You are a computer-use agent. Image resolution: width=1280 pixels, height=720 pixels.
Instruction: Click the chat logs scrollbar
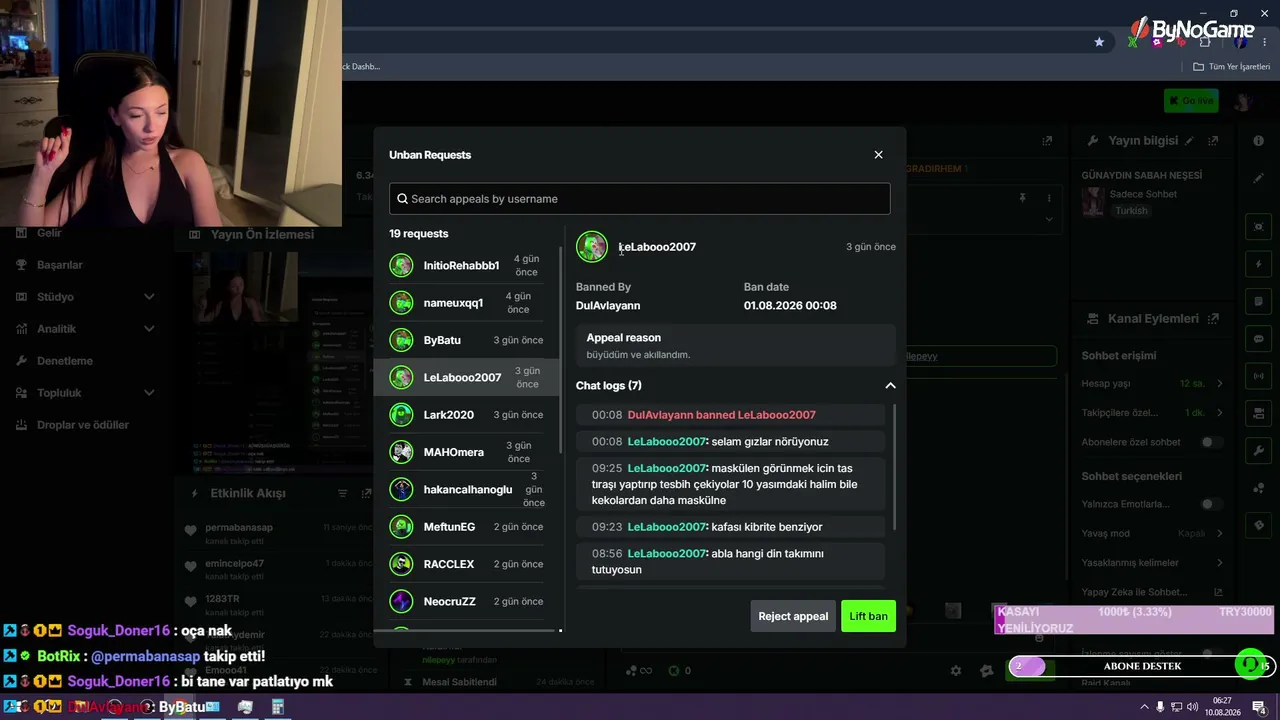tap(893, 465)
